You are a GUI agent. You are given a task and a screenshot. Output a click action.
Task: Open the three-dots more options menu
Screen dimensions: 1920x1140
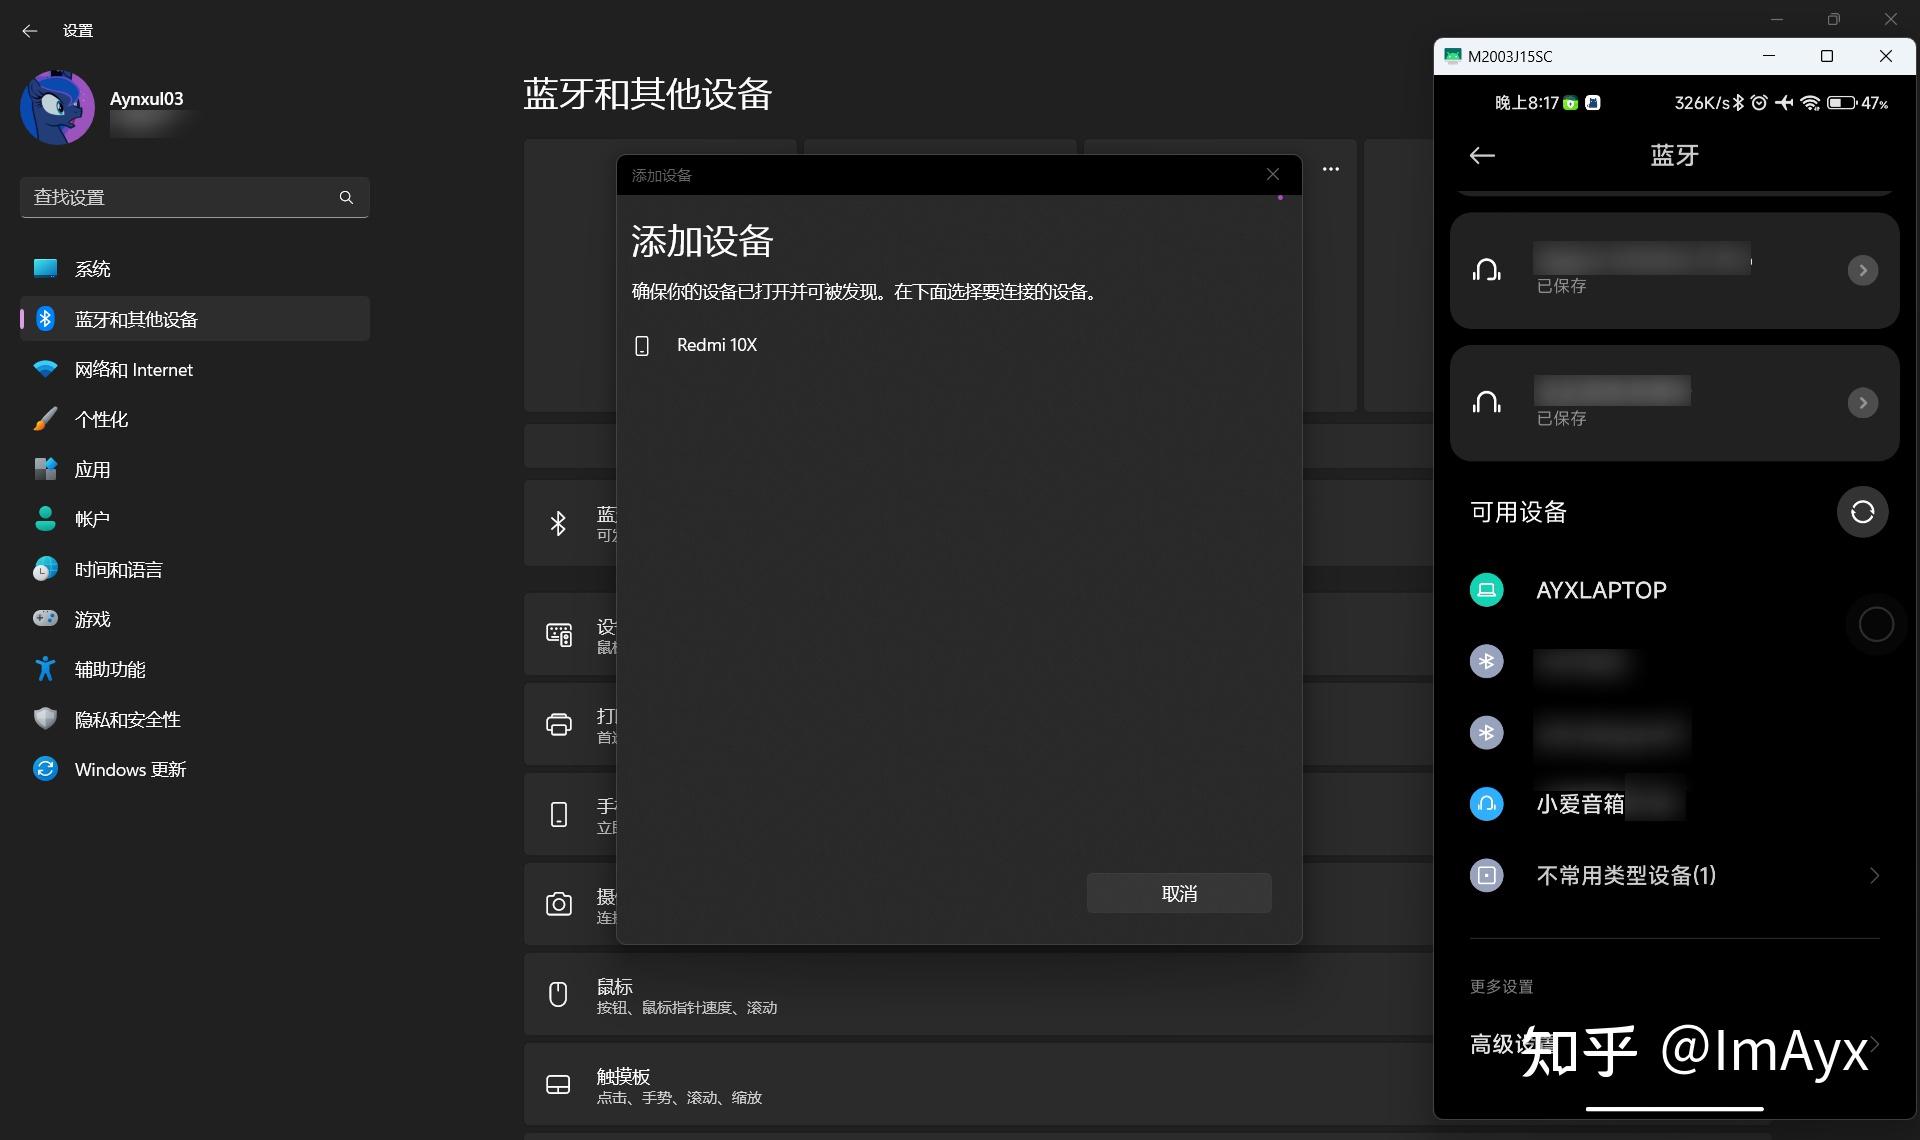point(1331,169)
